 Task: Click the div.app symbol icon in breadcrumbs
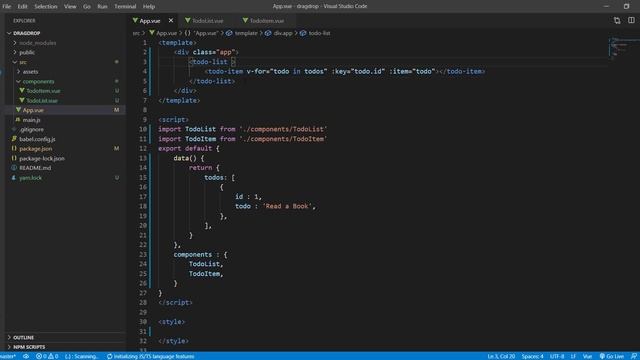(268, 33)
